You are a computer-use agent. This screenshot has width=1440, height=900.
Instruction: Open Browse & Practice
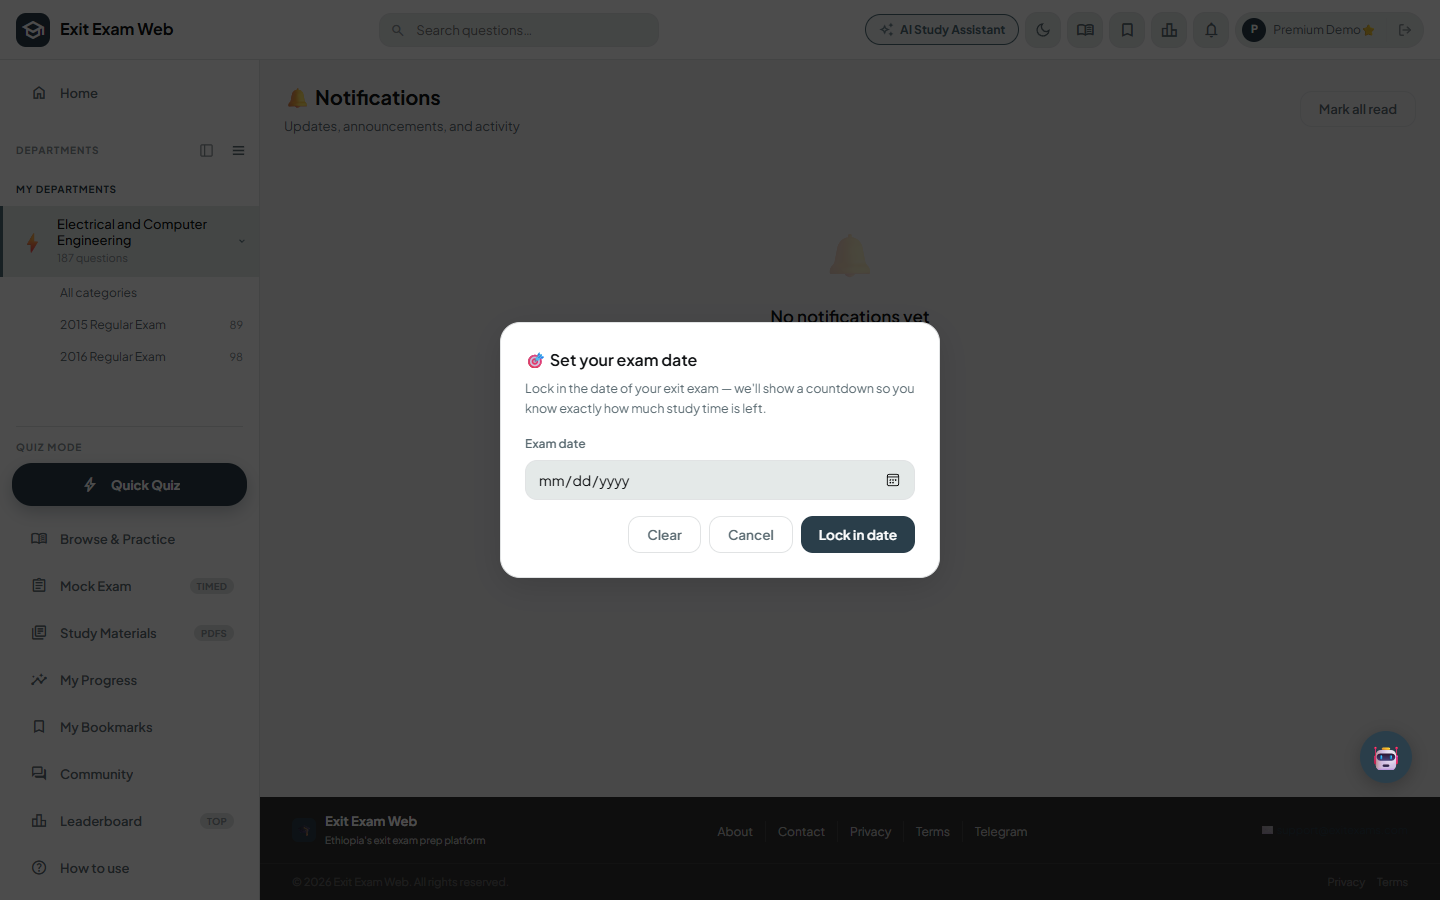130,539
